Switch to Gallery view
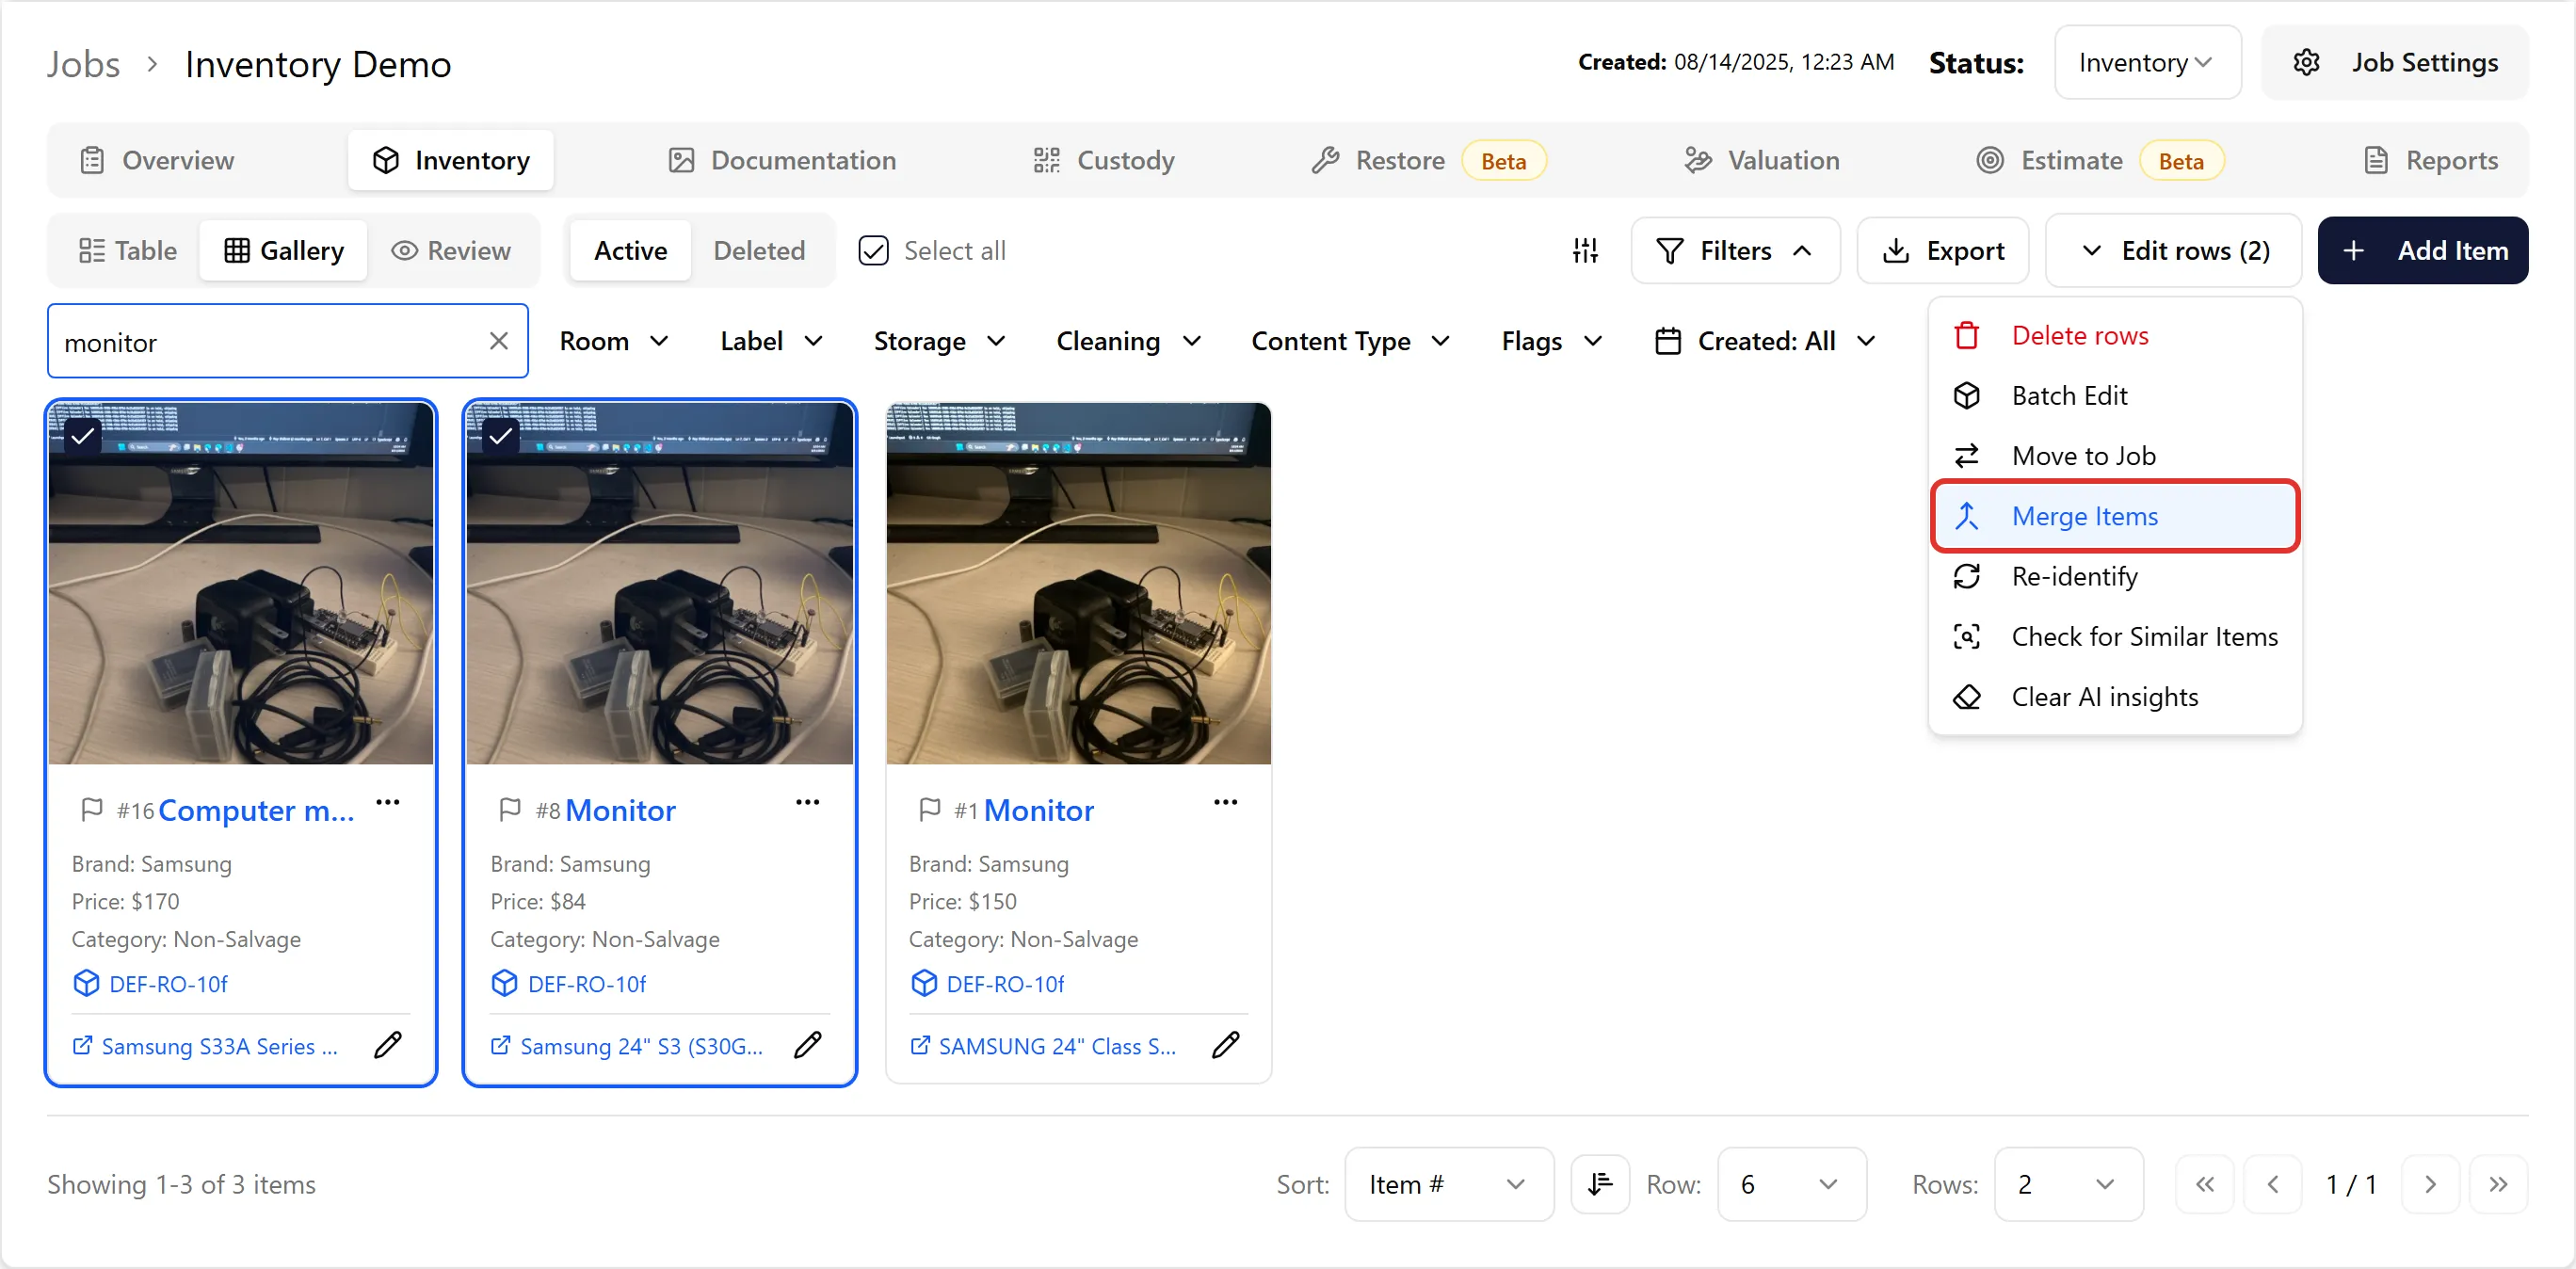The height and width of the screenshot is (1269, 2576). pyautogui.click(x=284, y=250)
